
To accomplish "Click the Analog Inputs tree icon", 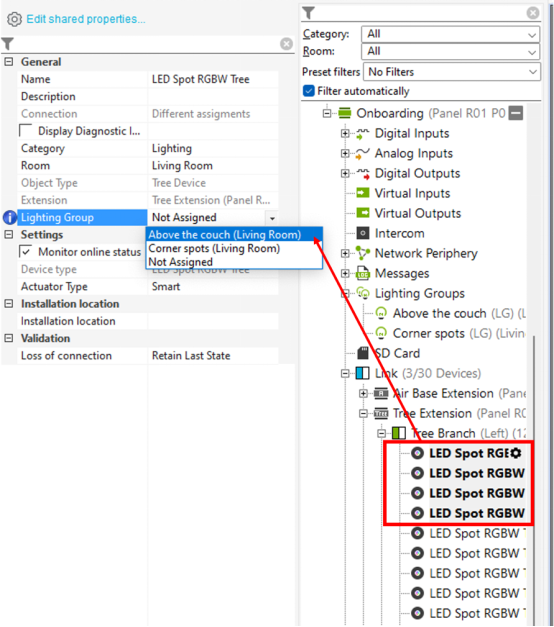I will [x=363, y=154].
